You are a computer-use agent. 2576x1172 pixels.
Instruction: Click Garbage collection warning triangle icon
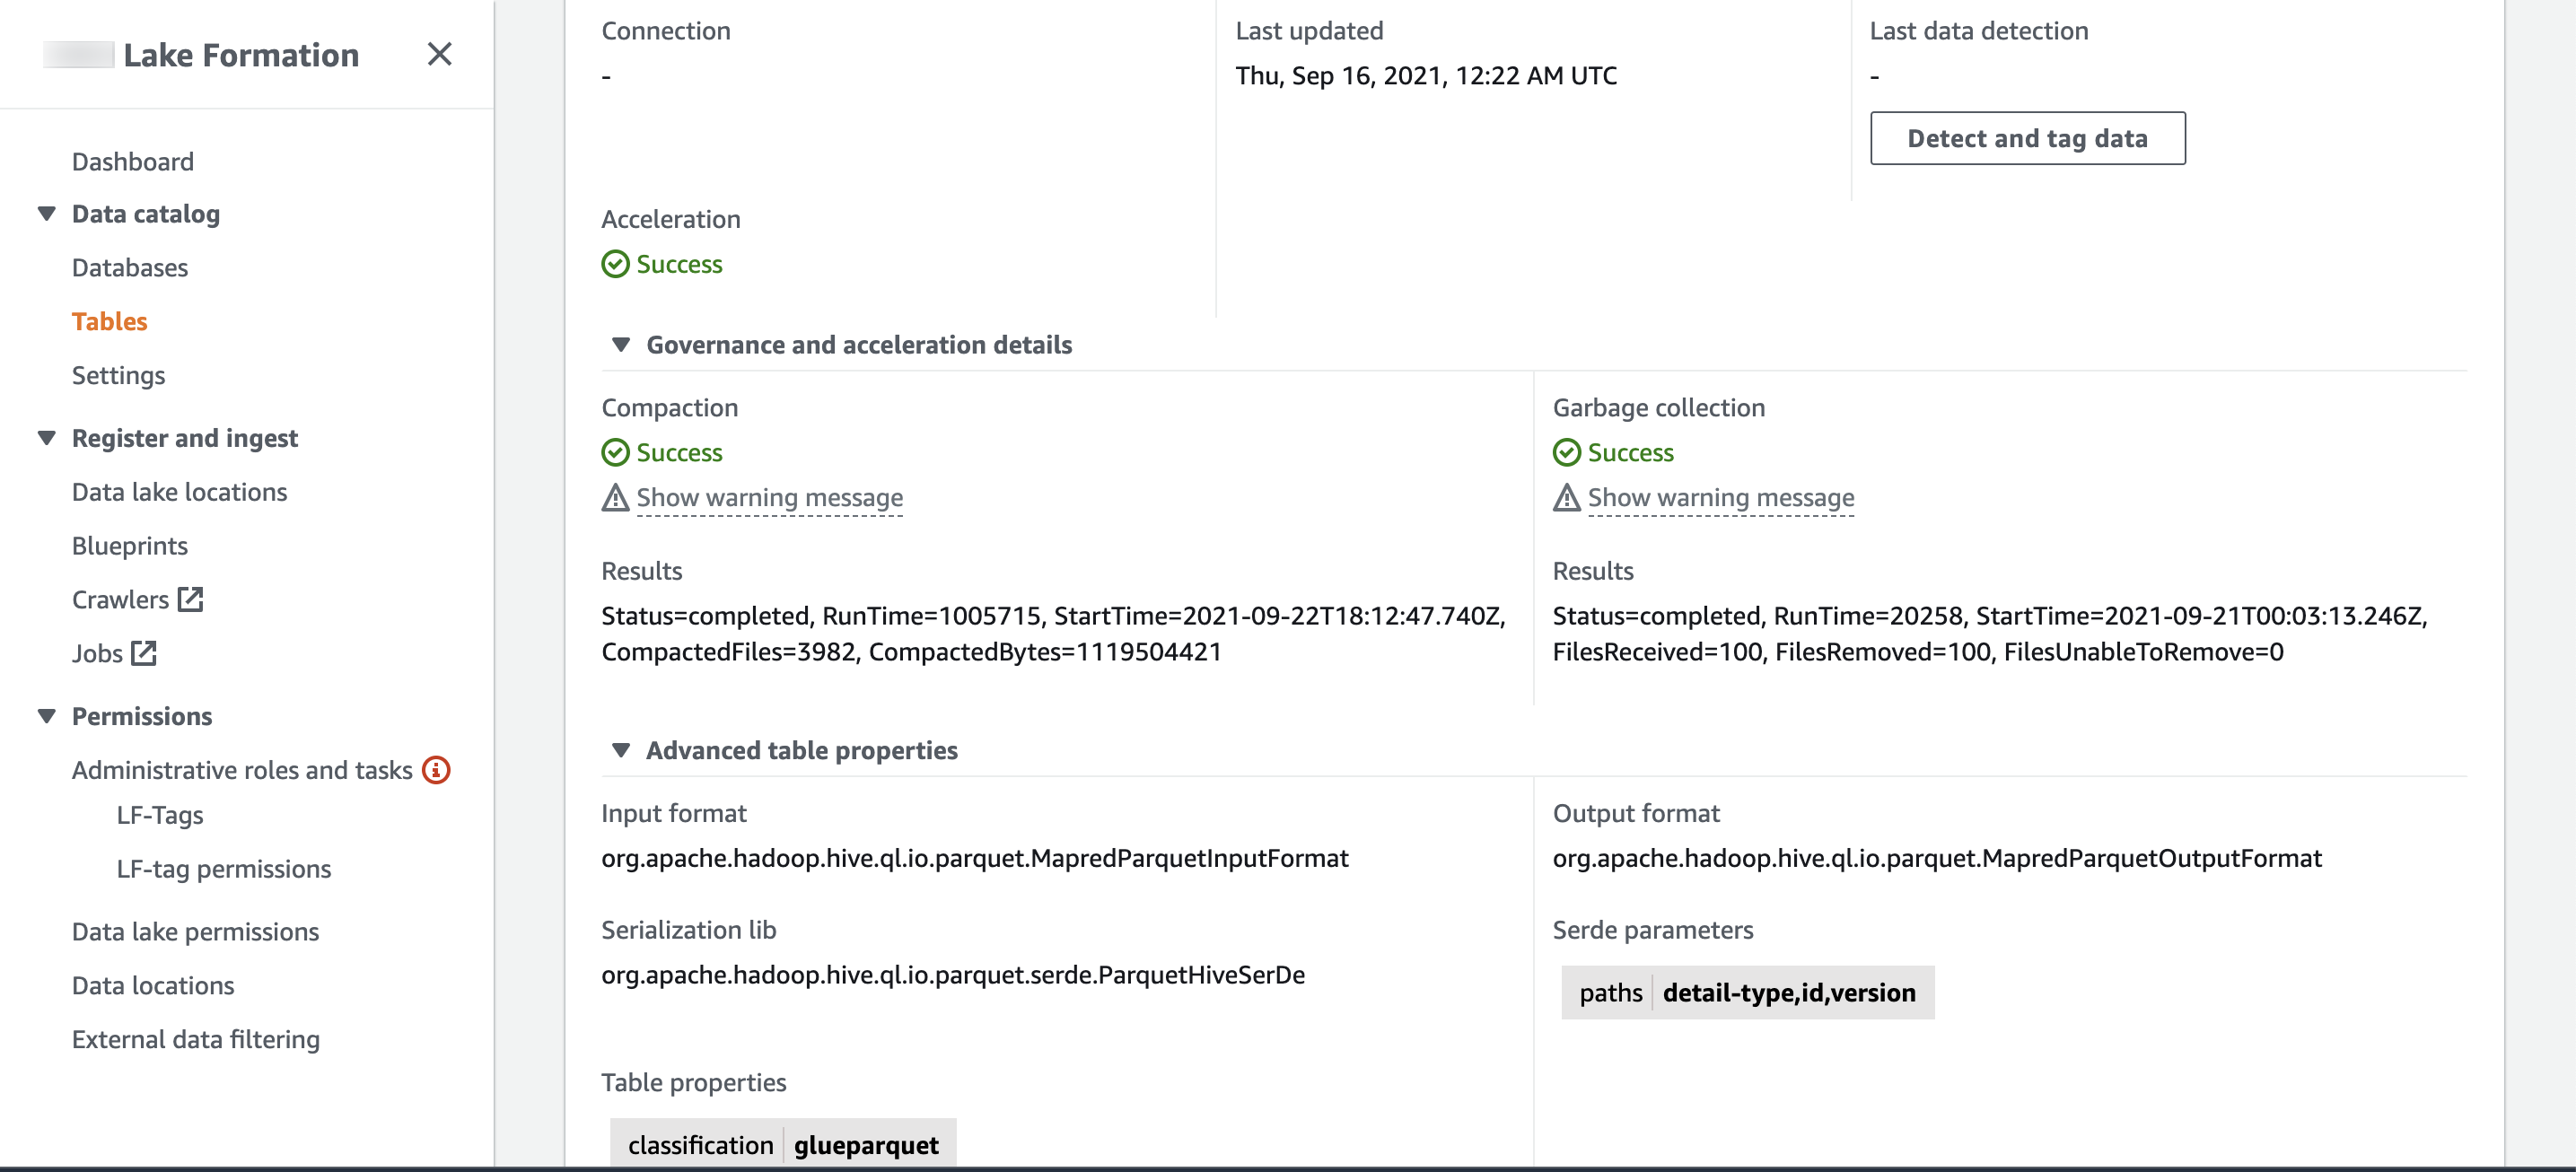coord(1566,497)
